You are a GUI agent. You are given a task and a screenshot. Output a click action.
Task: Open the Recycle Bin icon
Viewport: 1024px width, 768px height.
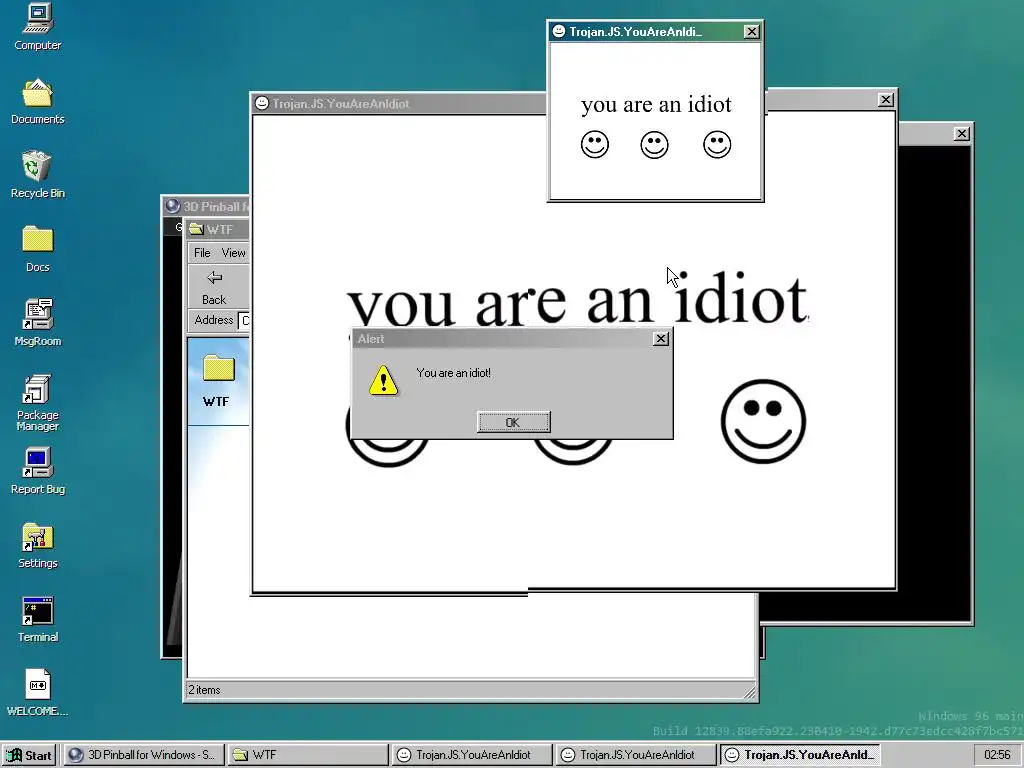(x=37, y=174)
